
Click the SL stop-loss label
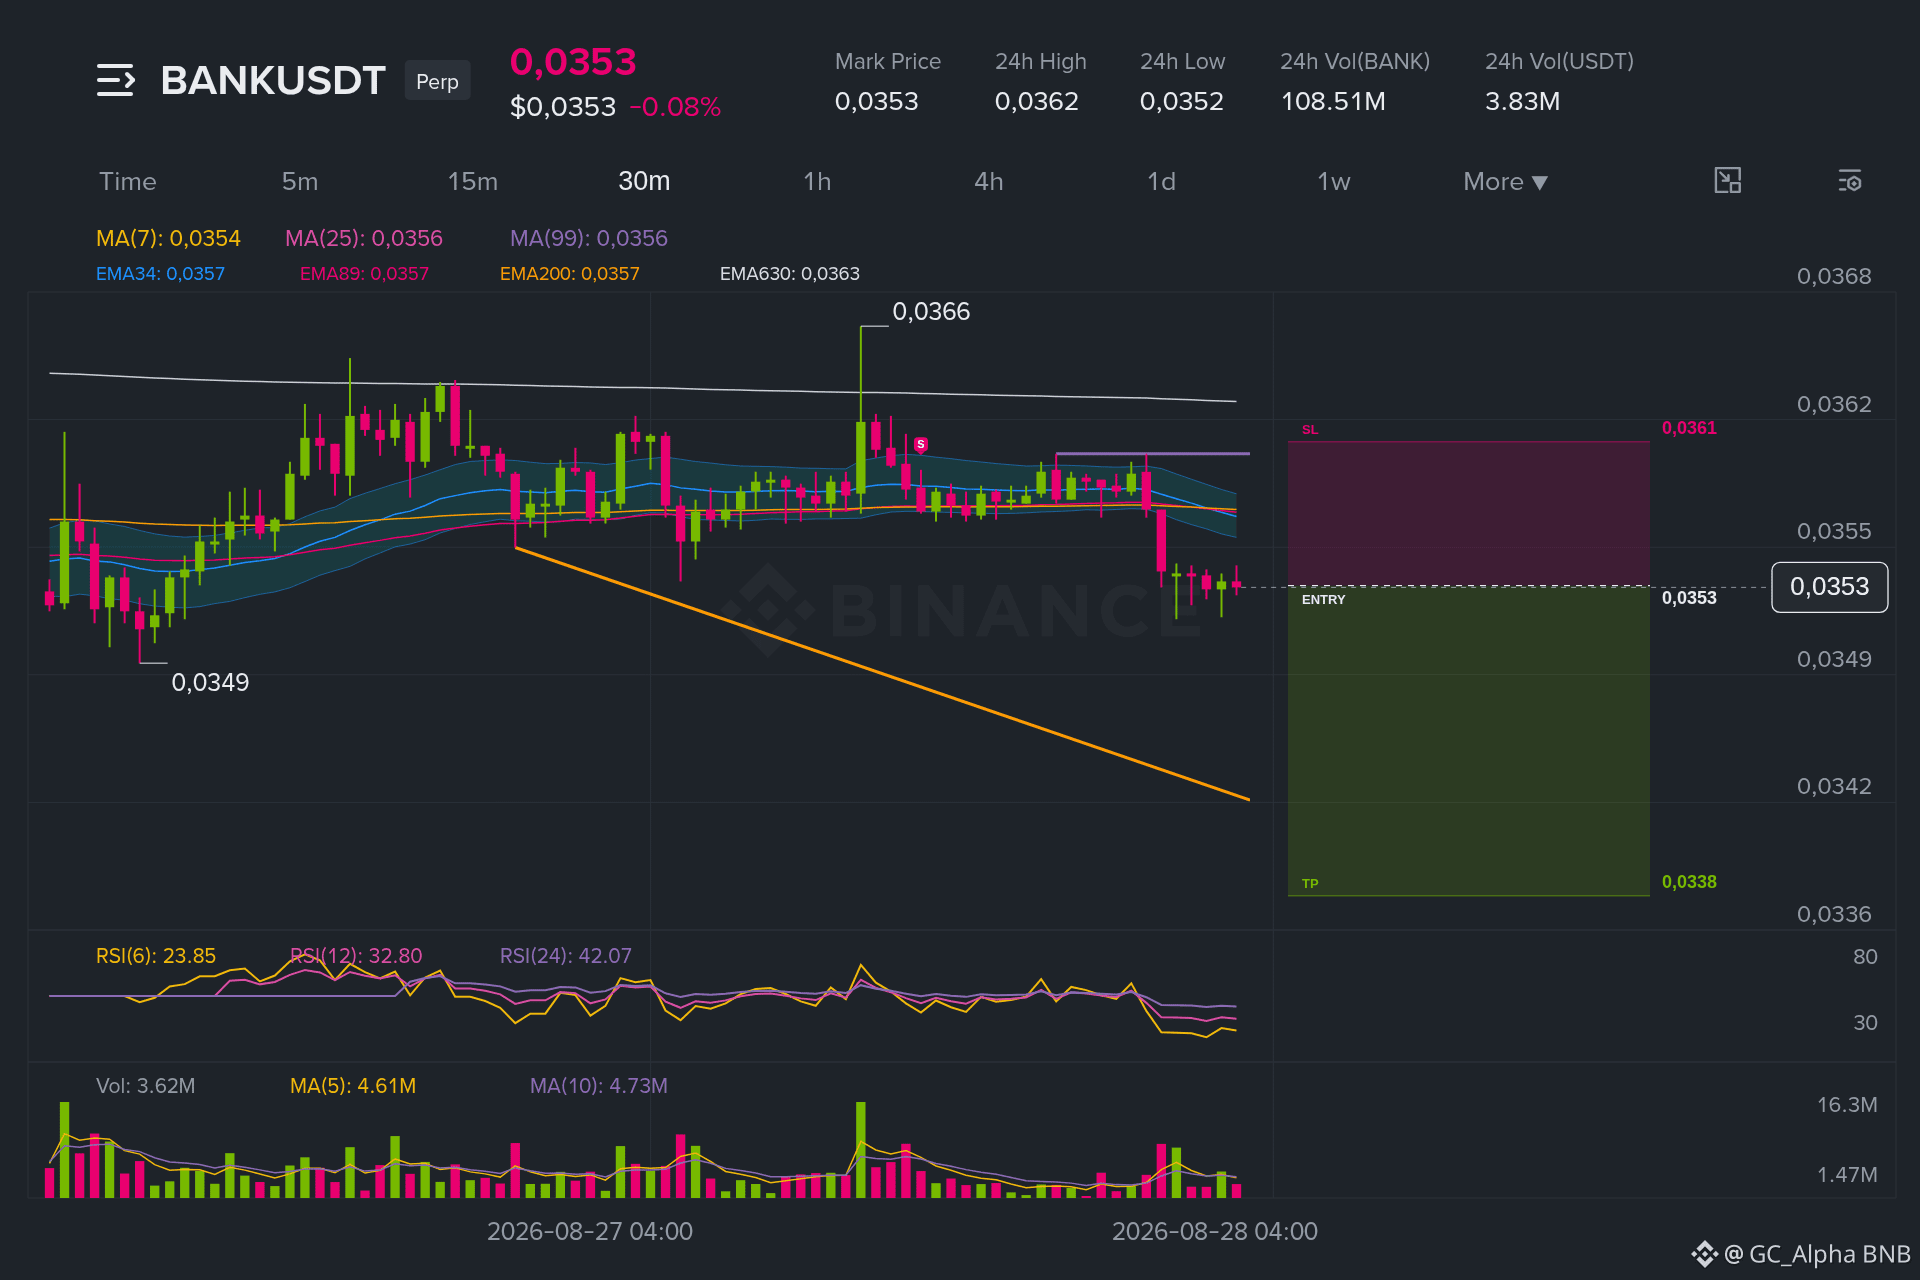(x=1310, y=430)
